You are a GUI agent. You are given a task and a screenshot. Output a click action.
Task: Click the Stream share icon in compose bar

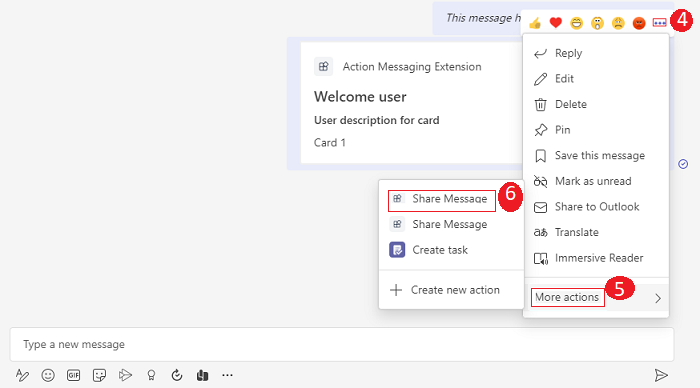(125, 375)
